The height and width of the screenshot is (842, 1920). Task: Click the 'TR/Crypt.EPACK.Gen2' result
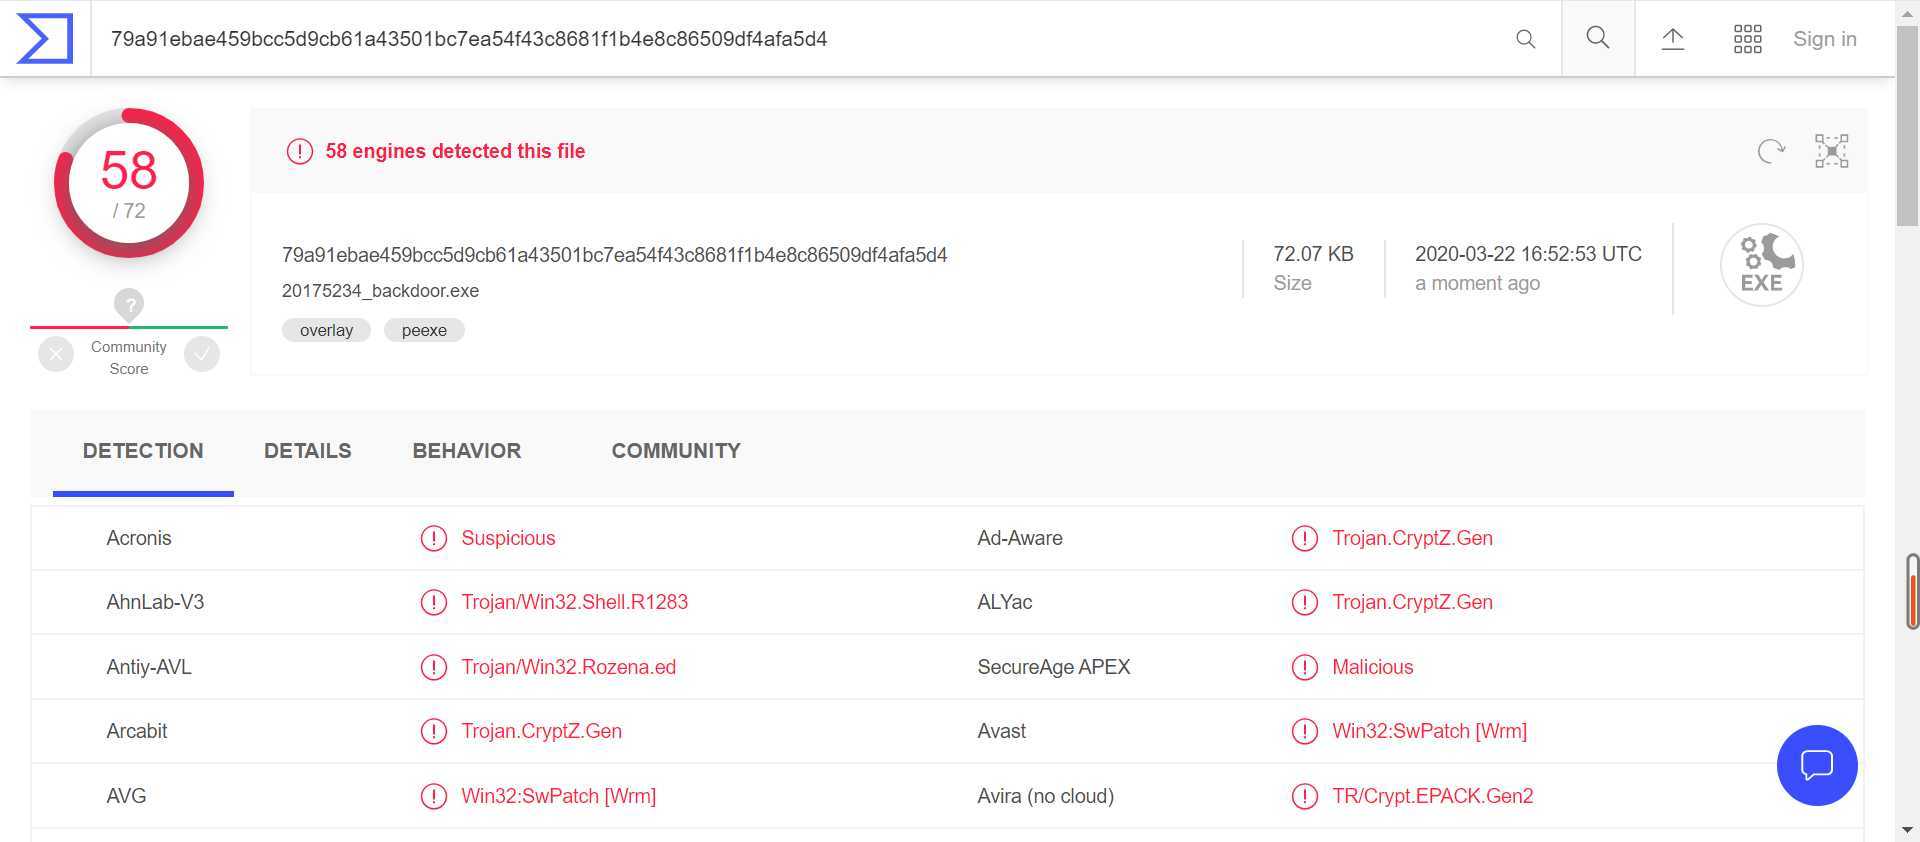click(x=1432, y=796)
